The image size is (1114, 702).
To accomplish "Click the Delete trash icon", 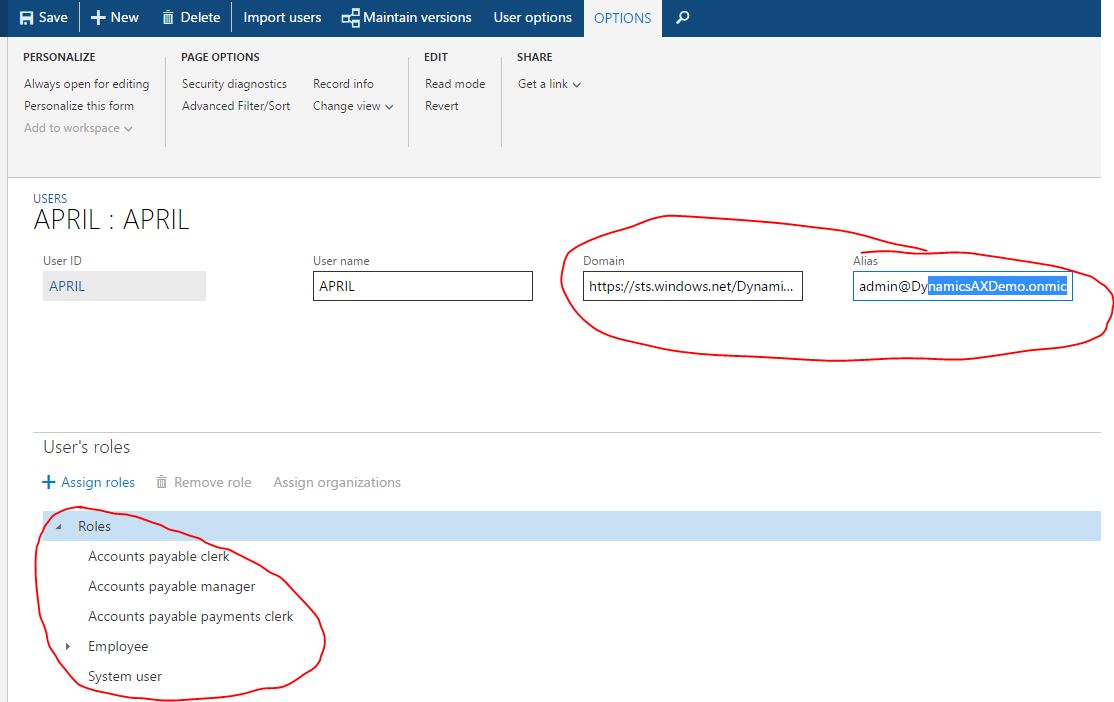I will (168, 18).
